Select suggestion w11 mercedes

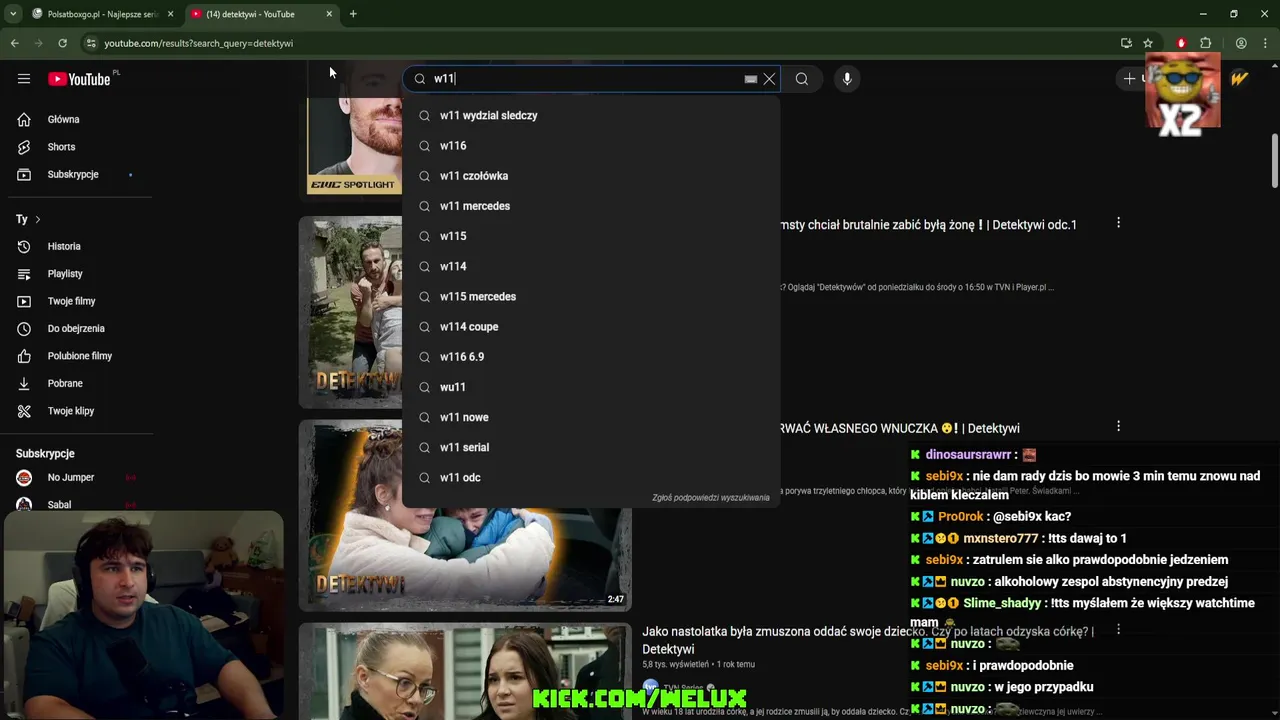click(x=591, y=206)
